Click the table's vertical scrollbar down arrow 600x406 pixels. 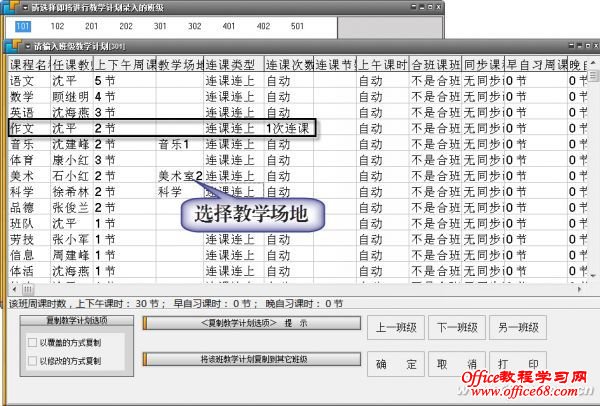pos(593,275)
